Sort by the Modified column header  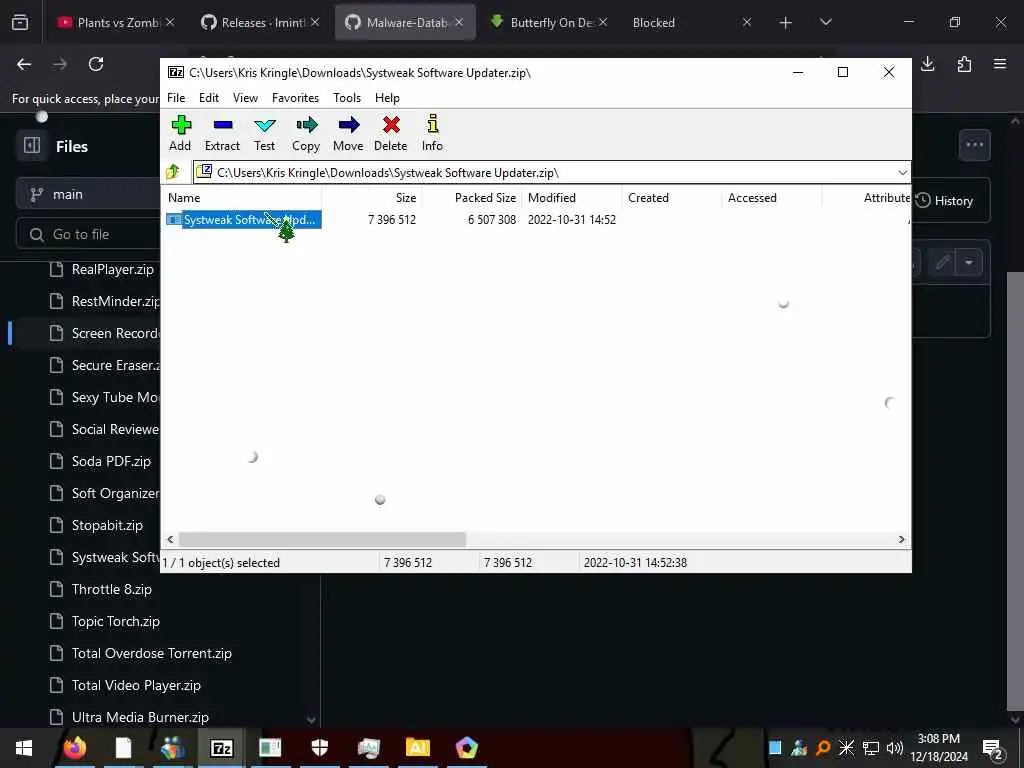pyautogui.click(x=572, y=198)
